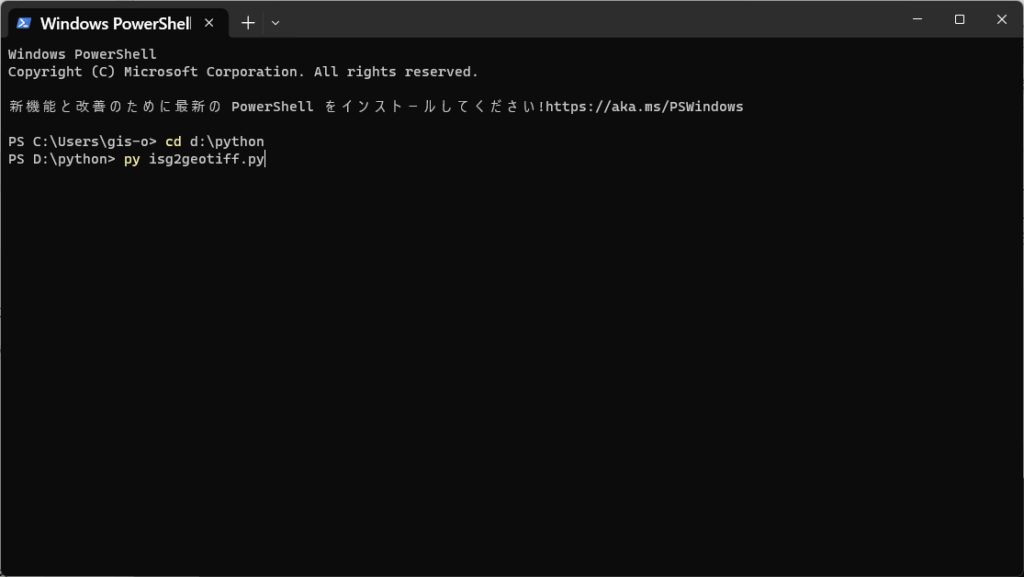Click the yellow cd command word
1024x577 pixels.
click(x=173, y=142)
